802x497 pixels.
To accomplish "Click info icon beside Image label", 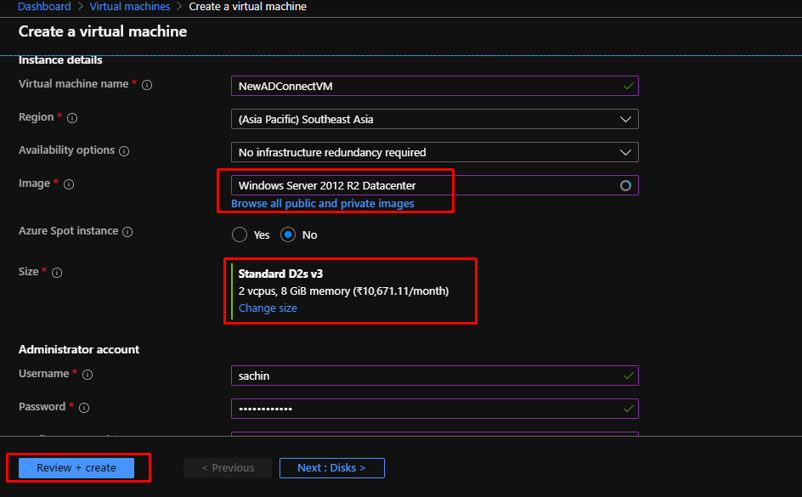I will [x=69, y=184].
